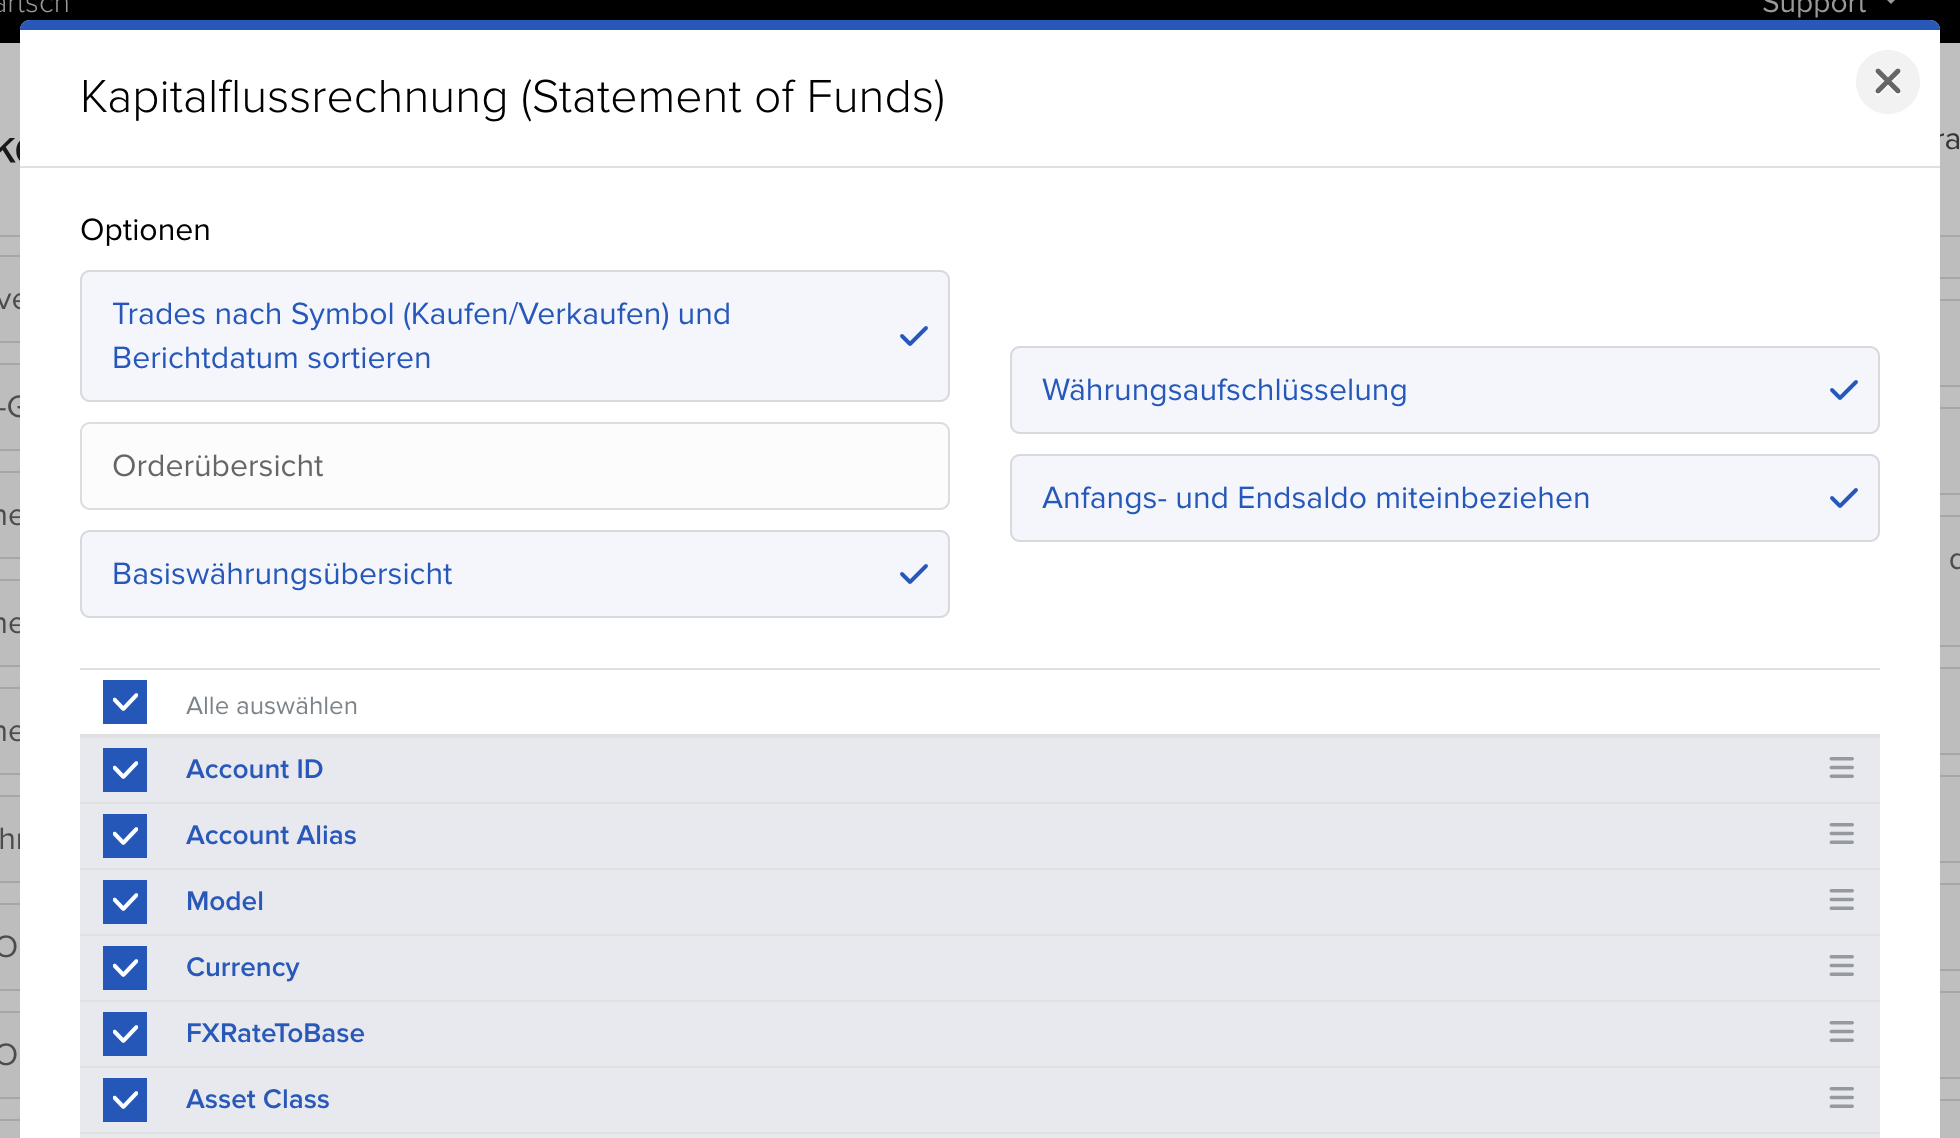Uncheck the Account ID checkbox
The height and width of the screenshot is (1138, 1960).
pyautogui.click(x=125, y=770)
